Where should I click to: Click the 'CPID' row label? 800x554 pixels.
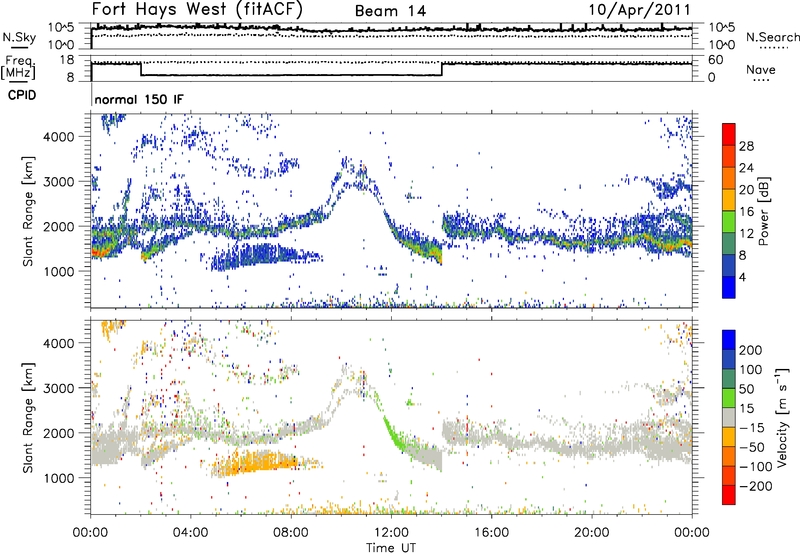22,95
